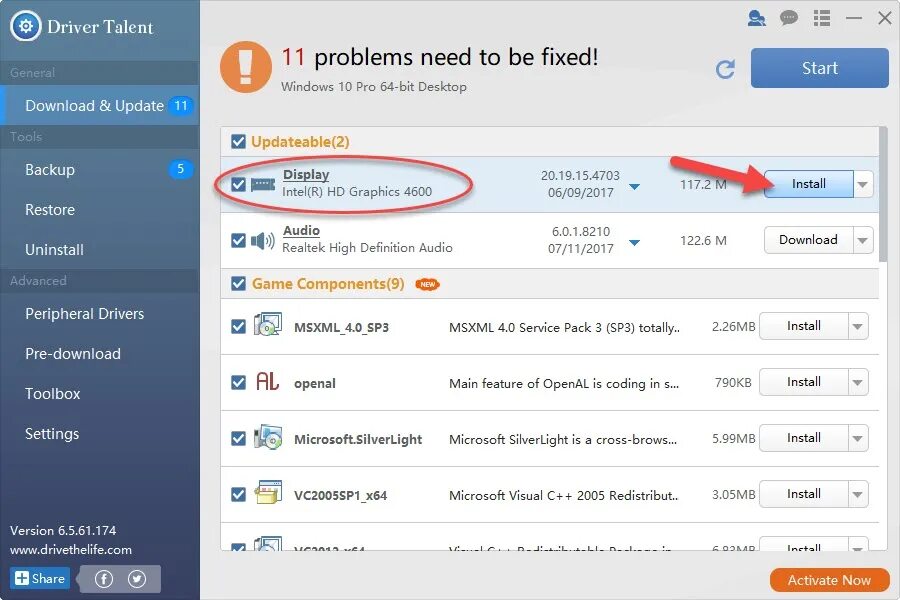This screenshot has width=900, height=600.
Task: Open the underlined Audio driver link
Action: [301, 231]
